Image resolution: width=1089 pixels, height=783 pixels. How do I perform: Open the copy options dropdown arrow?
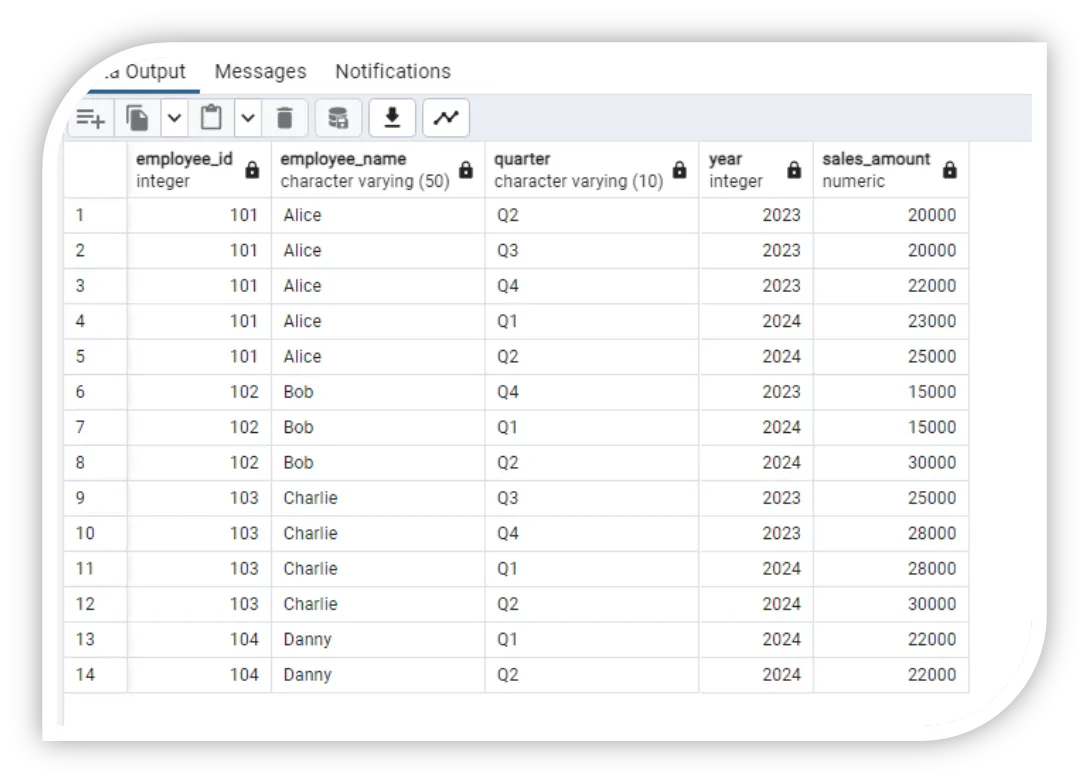[172, 117]
